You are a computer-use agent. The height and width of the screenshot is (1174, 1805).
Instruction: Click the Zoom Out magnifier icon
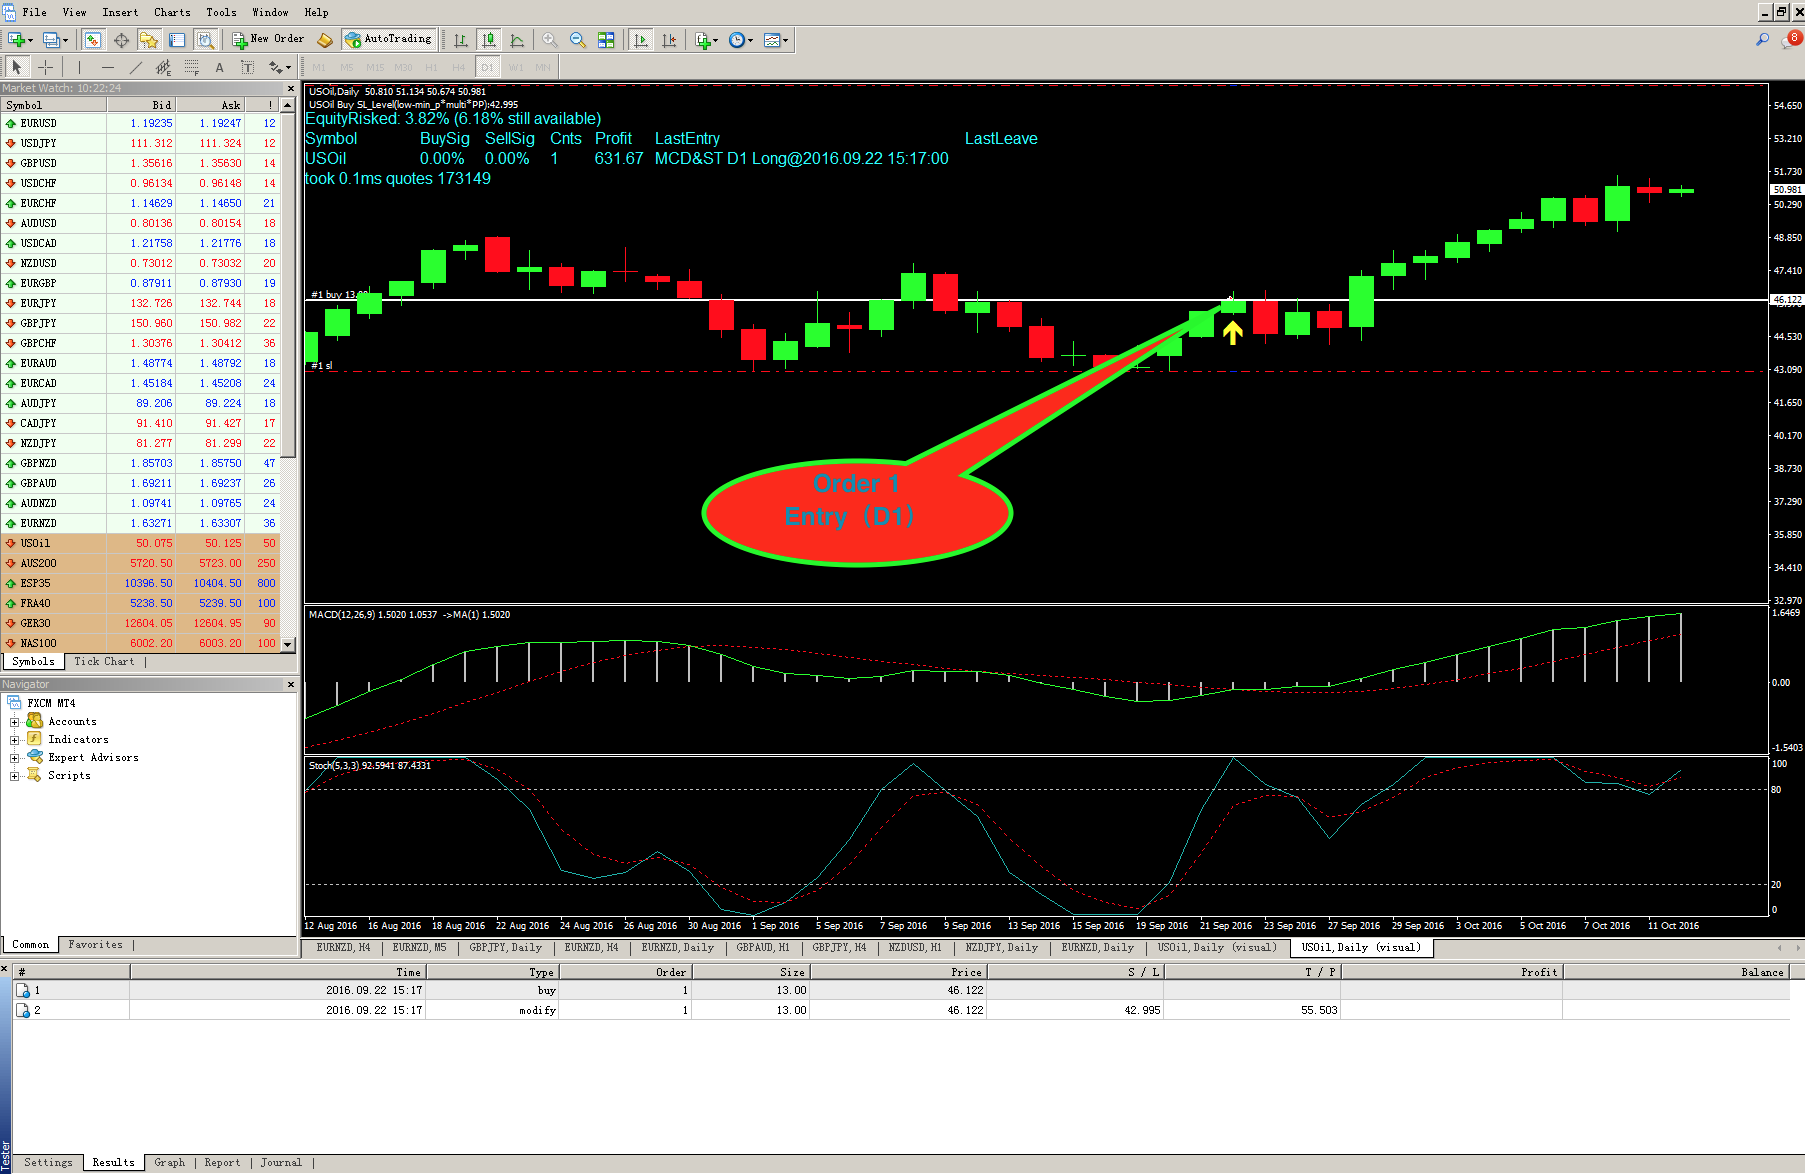pyautogui.click(x=578, y=40)
